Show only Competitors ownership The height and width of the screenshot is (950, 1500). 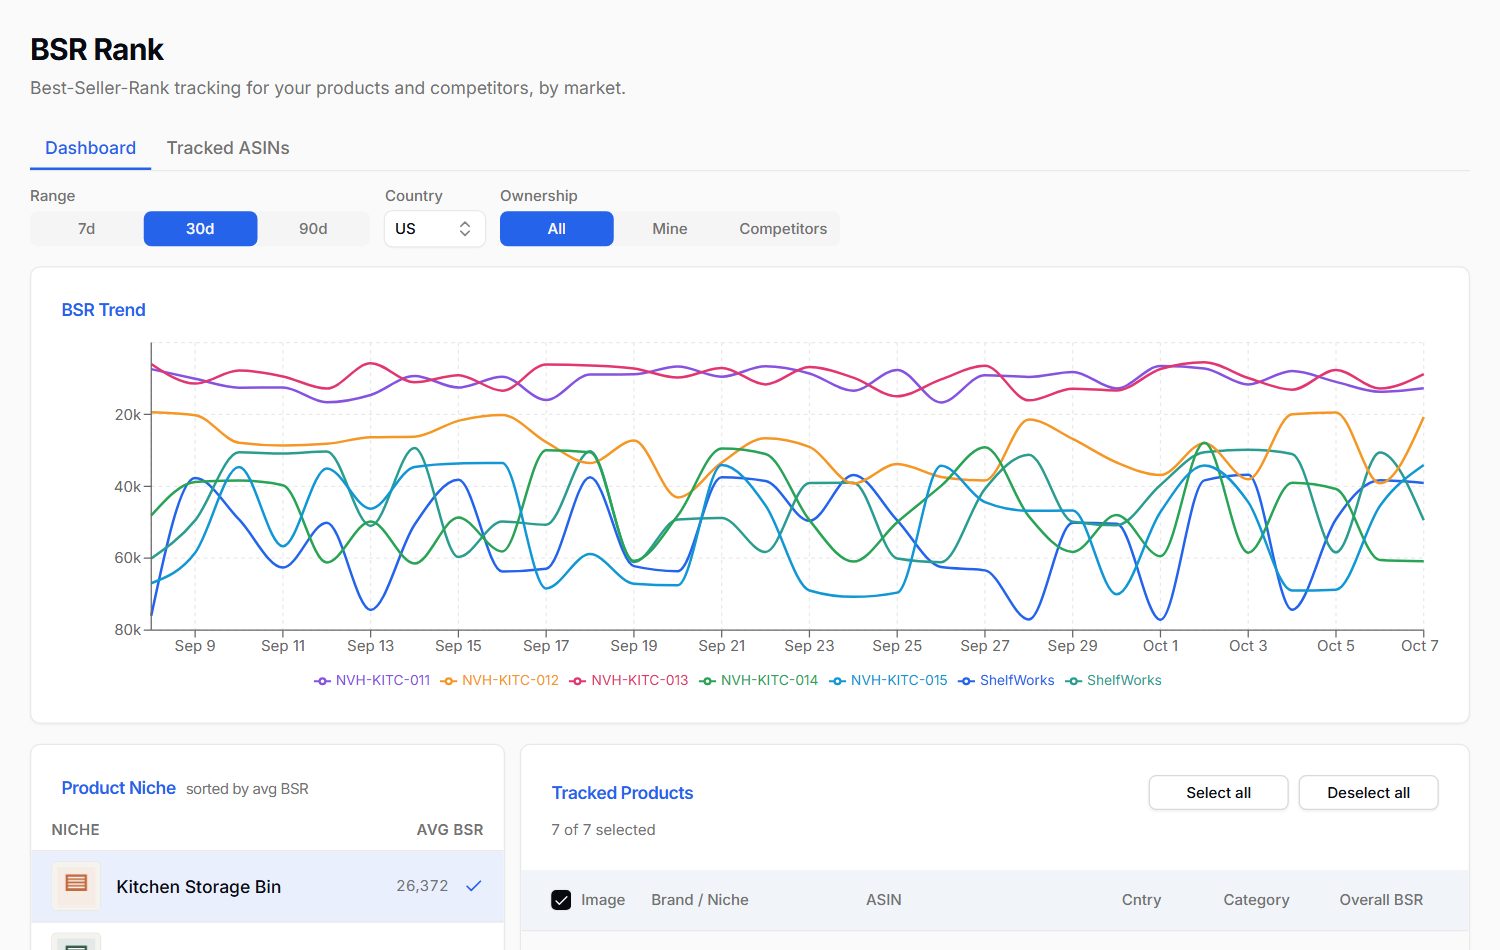point(783,229)
